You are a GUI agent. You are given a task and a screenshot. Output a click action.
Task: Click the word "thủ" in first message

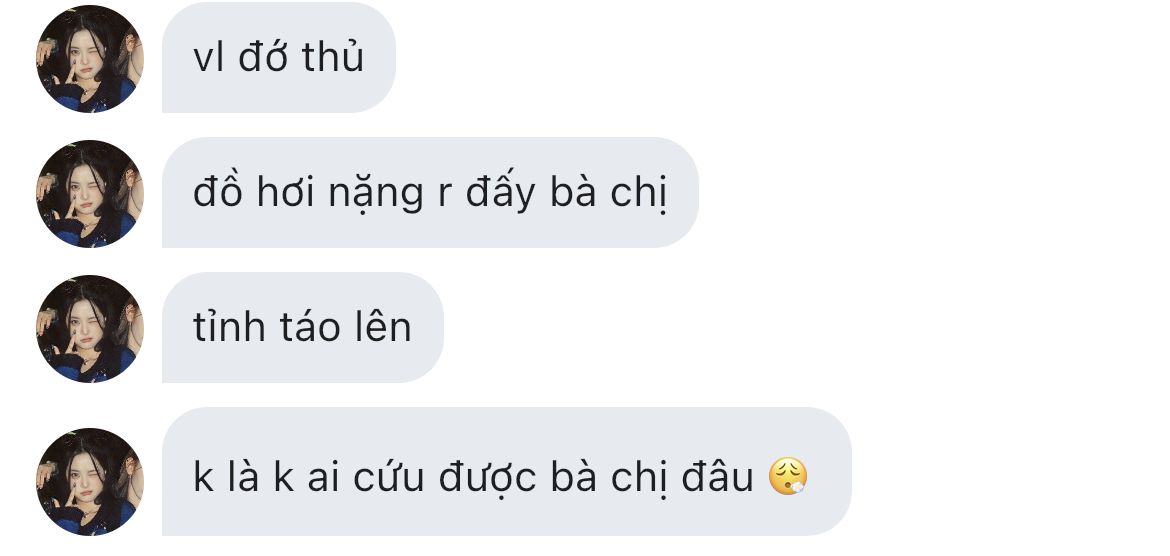[333, 57]
